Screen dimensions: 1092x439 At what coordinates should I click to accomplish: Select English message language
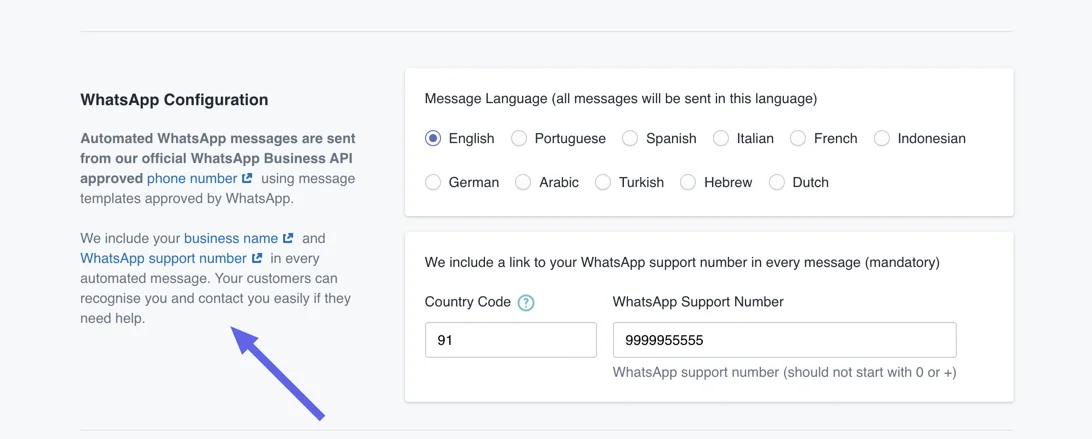tap(433, 138)
